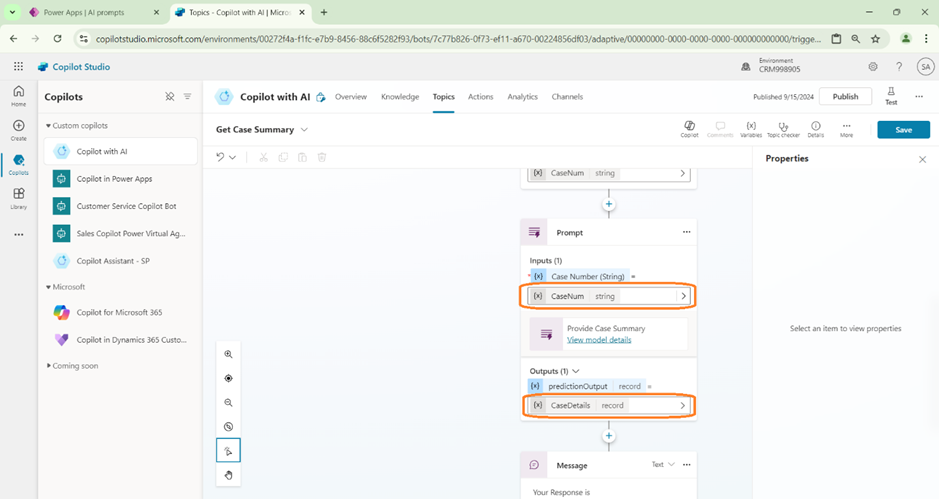Screen dimensions: 939x499
Task: Open the Test copilot pane
Action: [890, 95]
